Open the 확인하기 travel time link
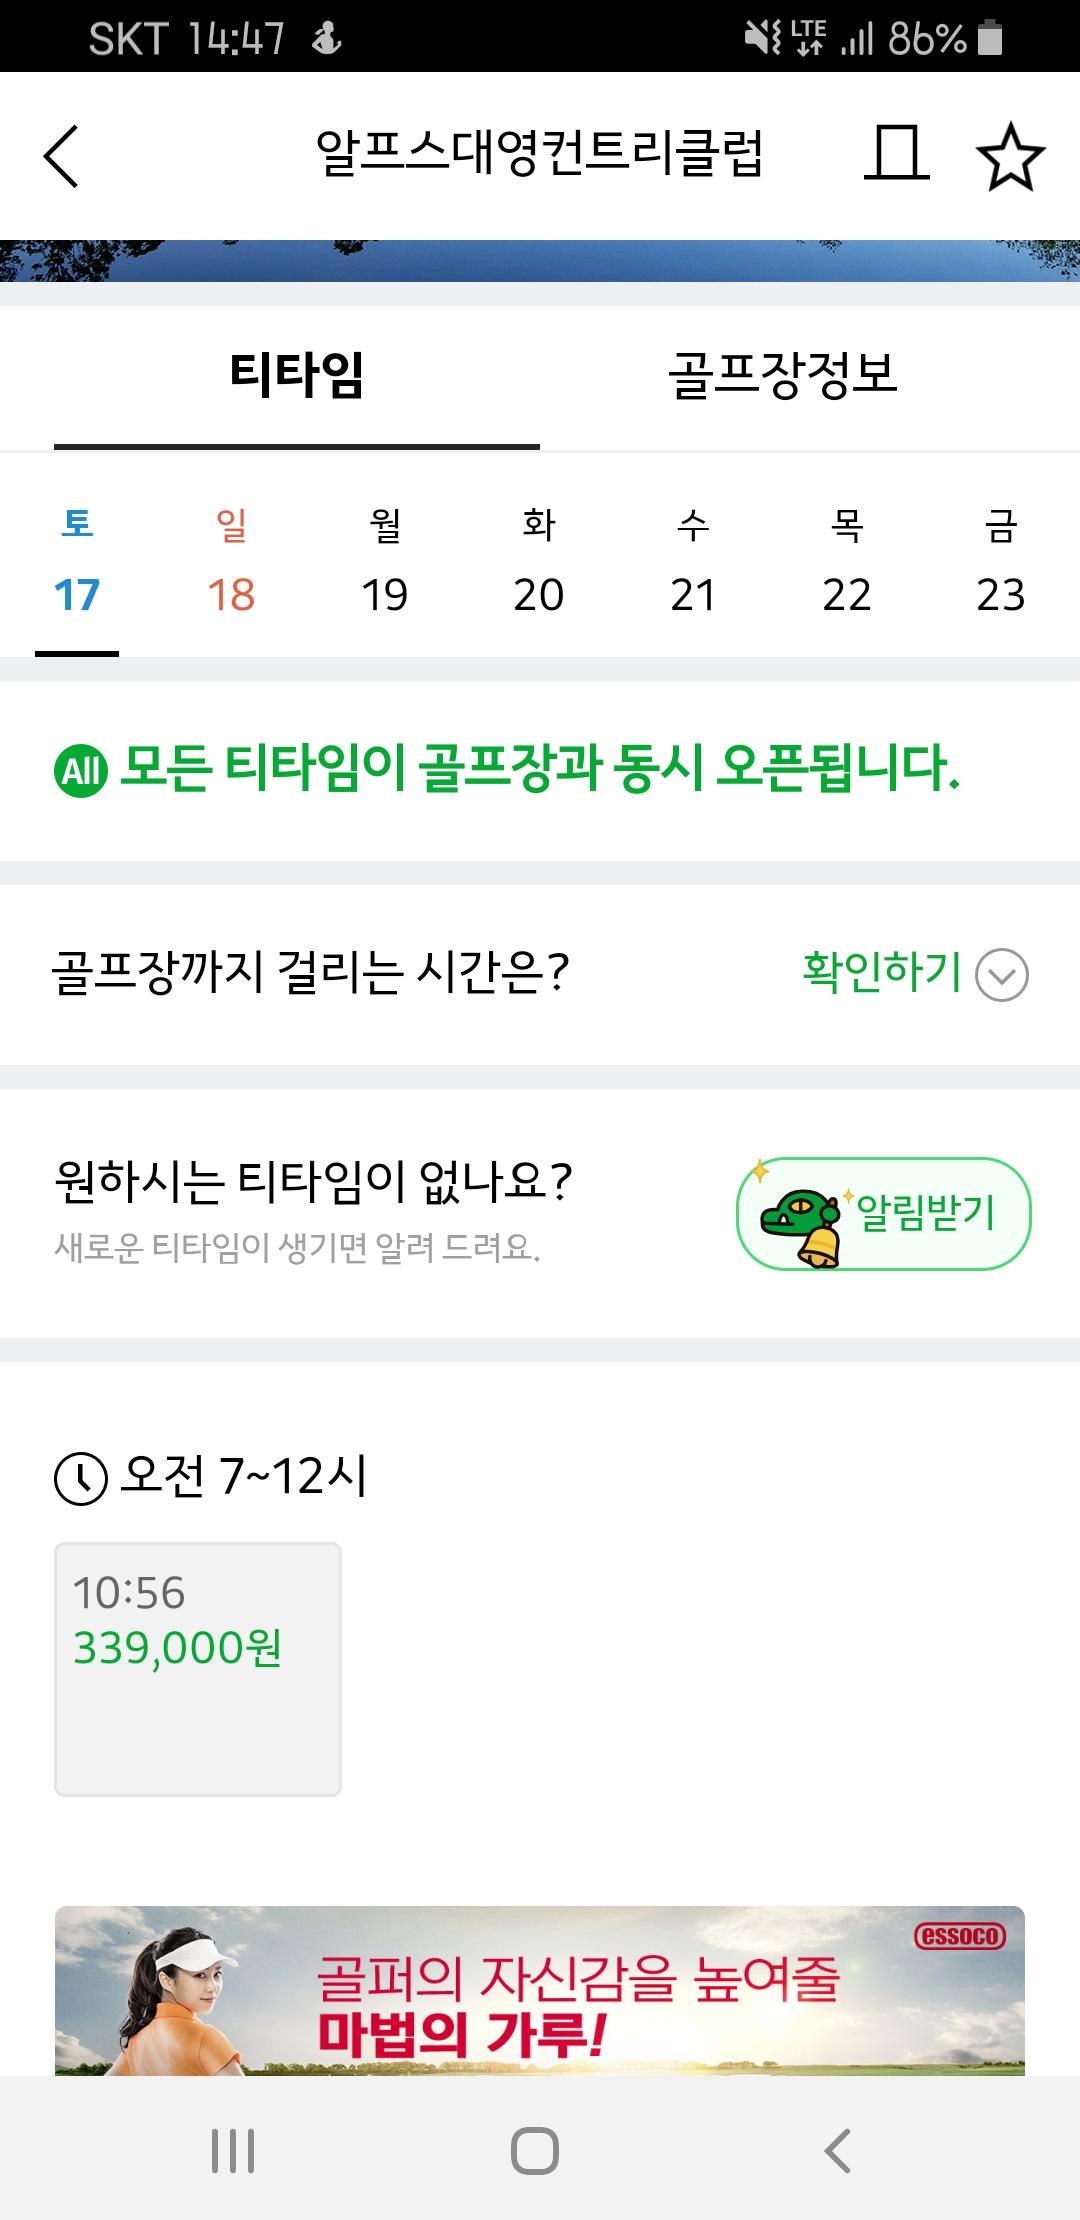Screen dimensions: 1080x2220 coord(882,972)
